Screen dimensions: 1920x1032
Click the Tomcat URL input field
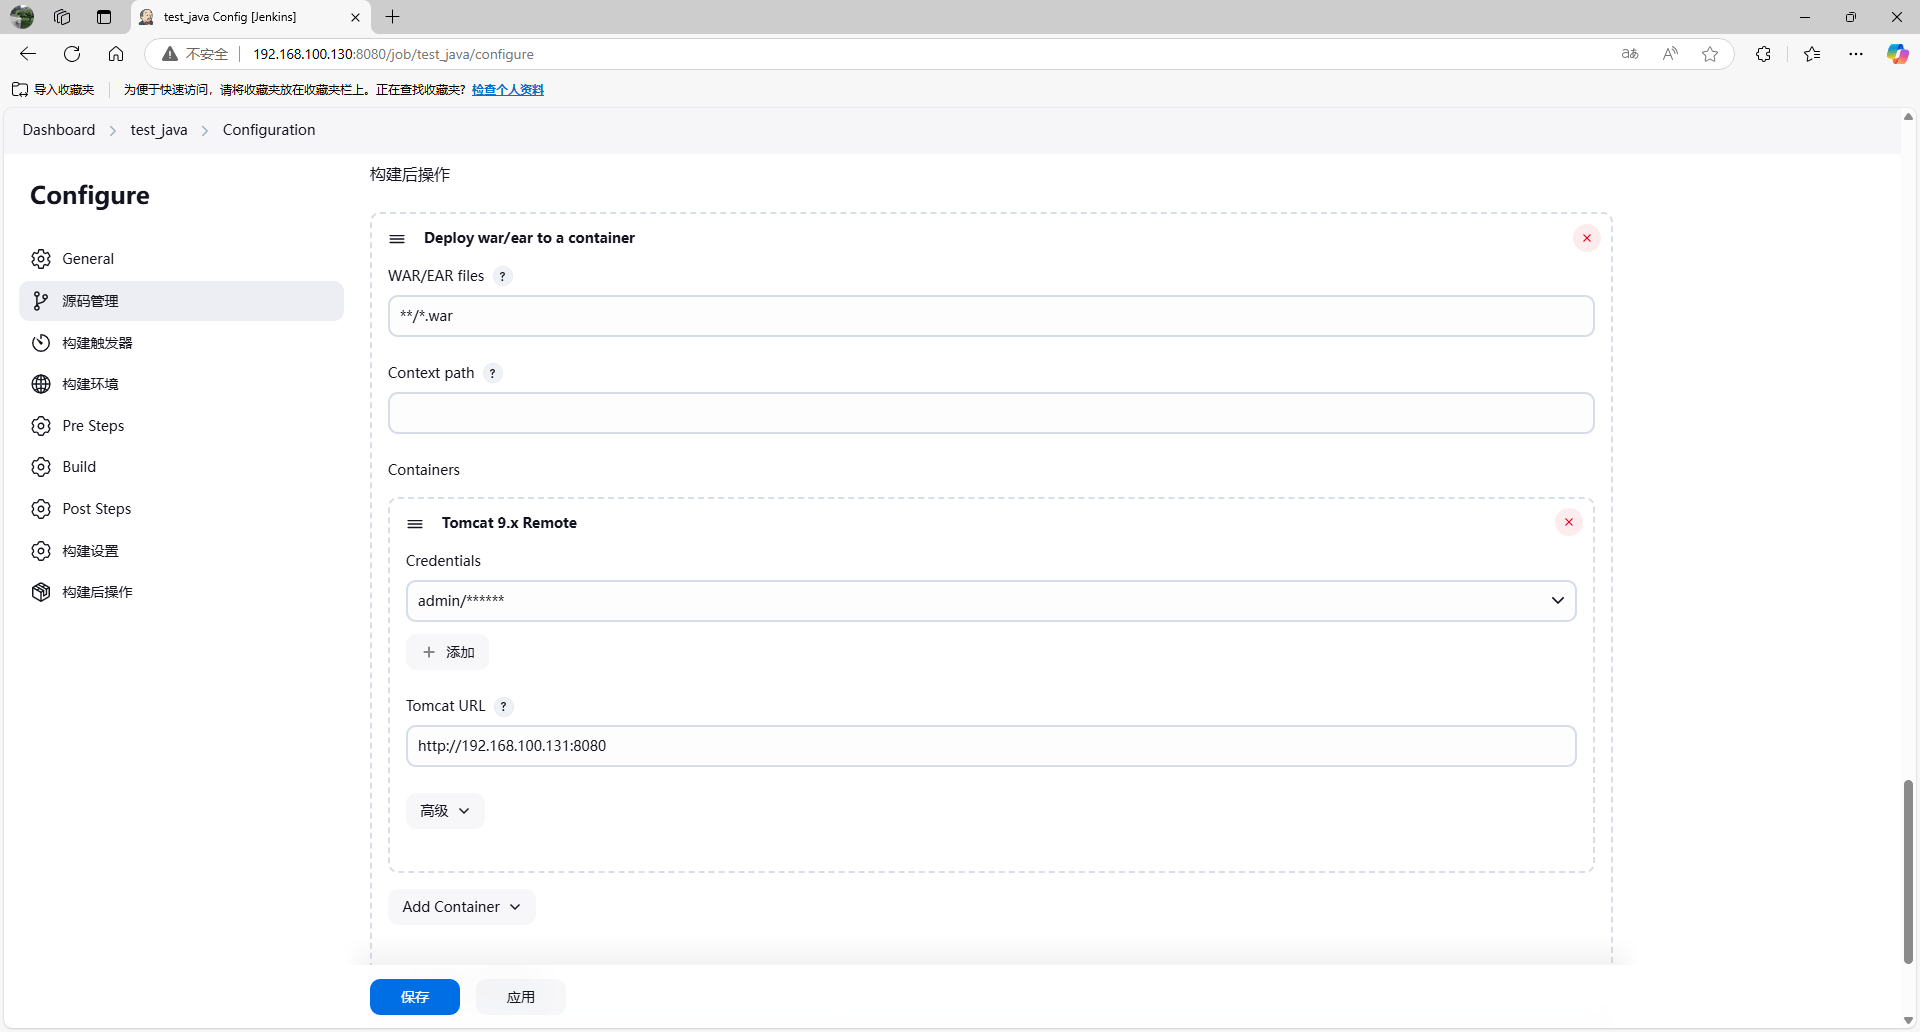pos(990,746)
